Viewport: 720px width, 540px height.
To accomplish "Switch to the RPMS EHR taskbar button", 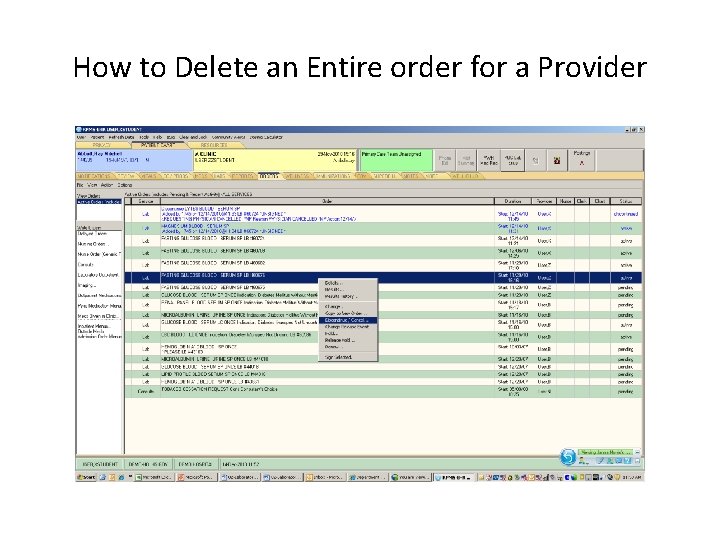I will (x=454, y=478).
